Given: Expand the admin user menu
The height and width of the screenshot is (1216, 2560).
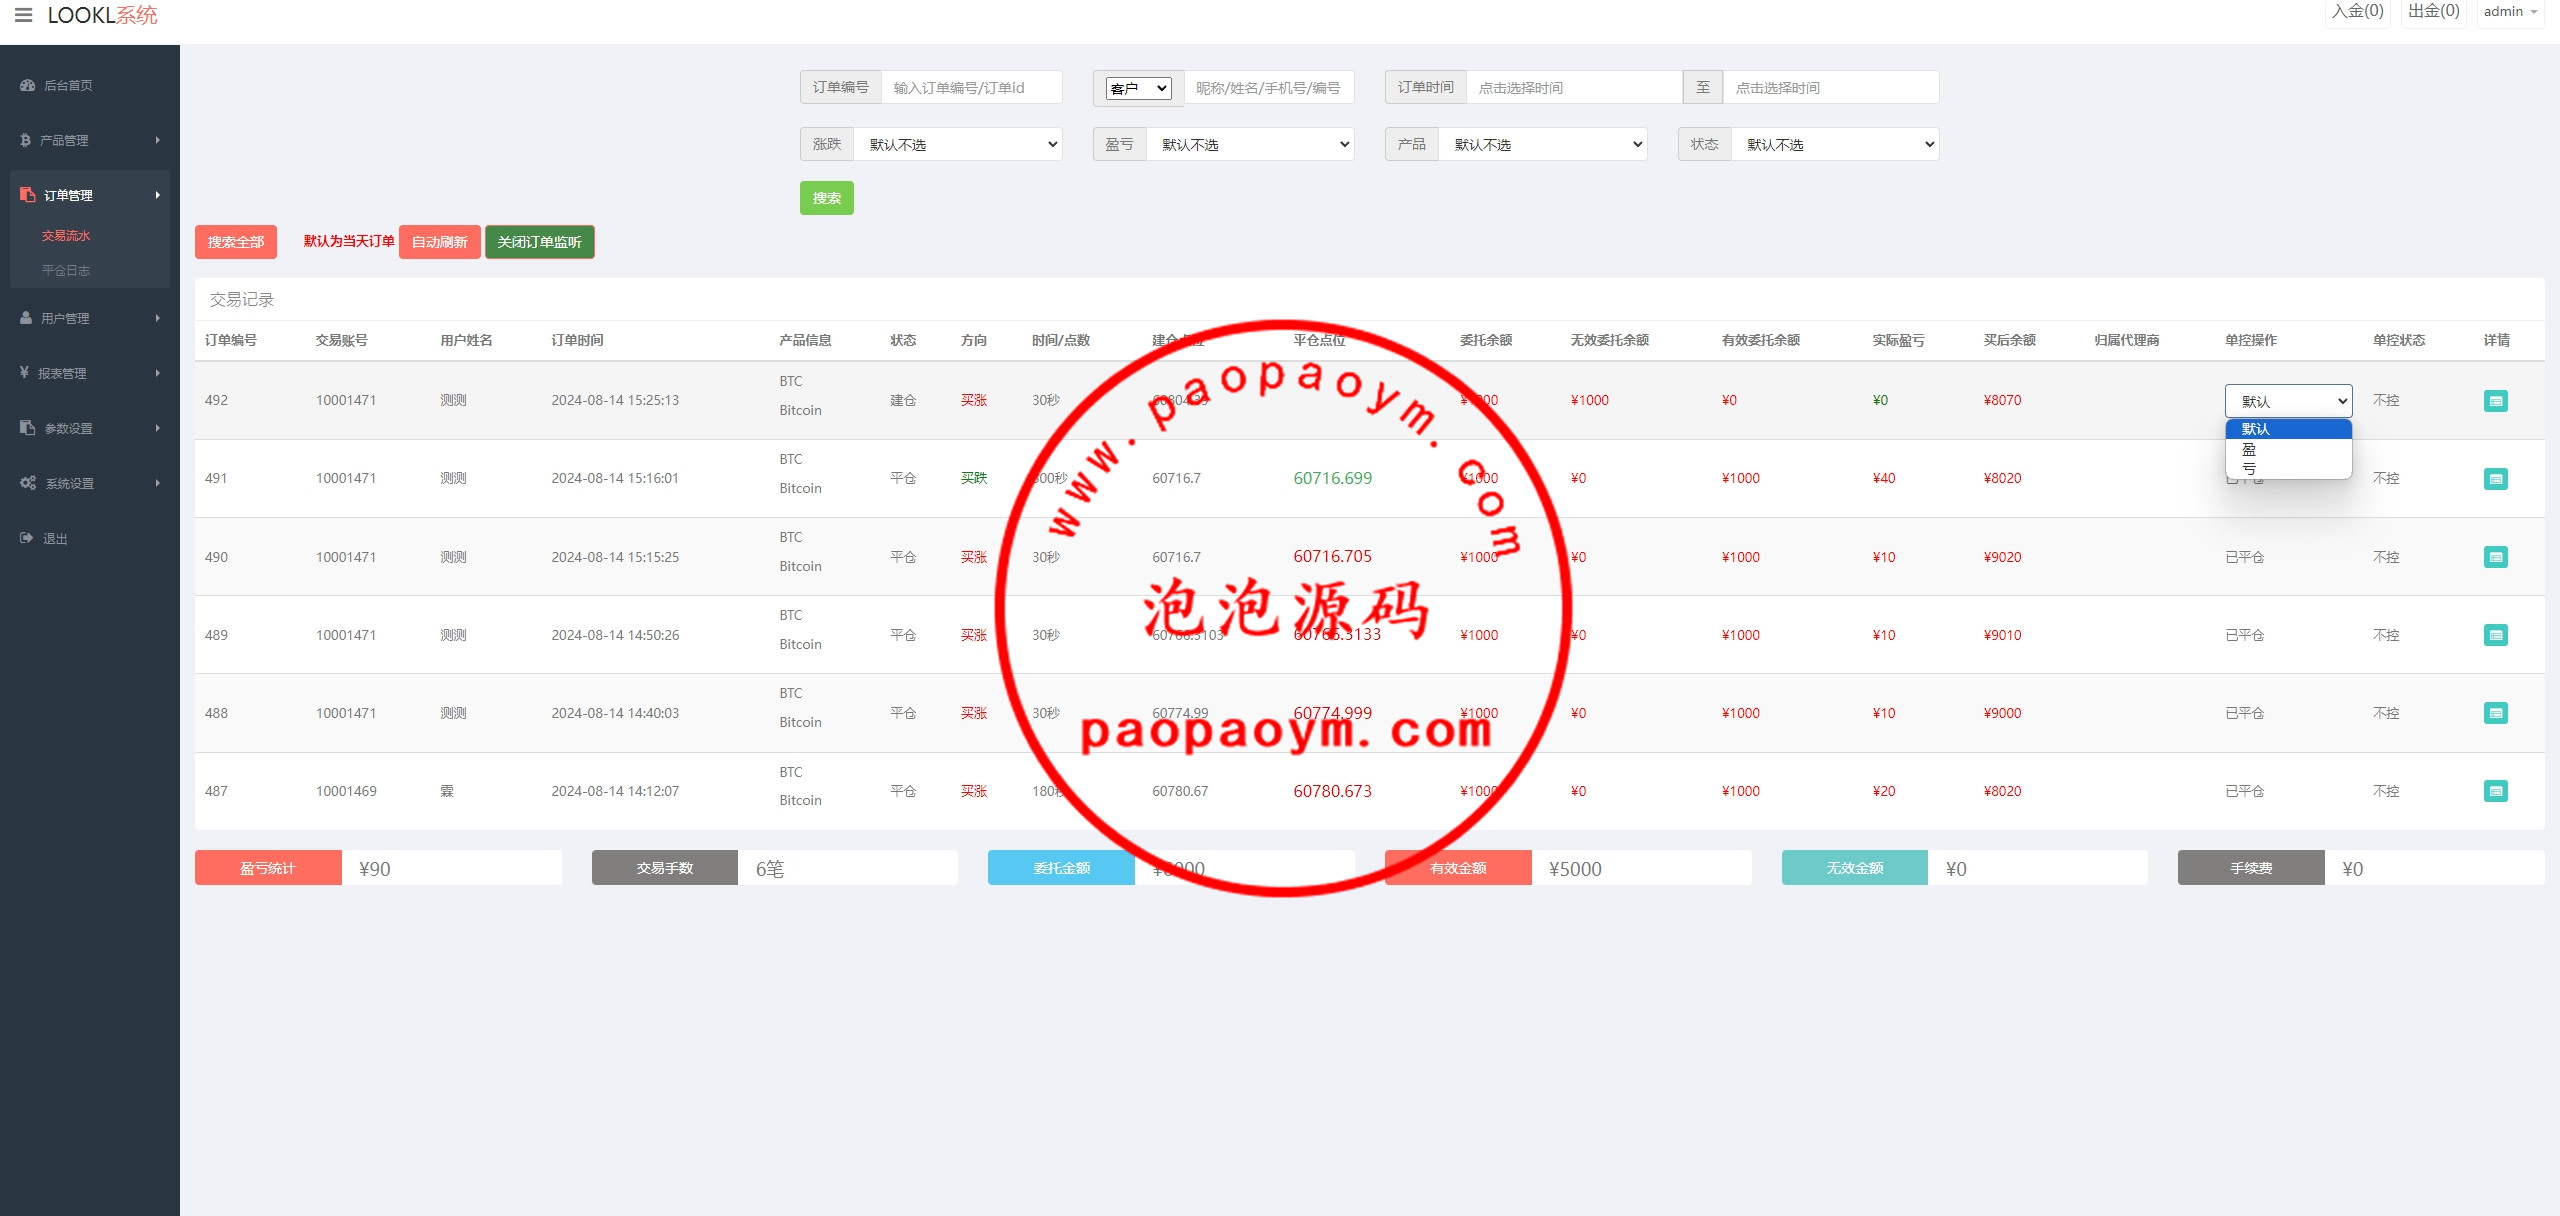Looking at the screenshot, I should coord(2510,12).
